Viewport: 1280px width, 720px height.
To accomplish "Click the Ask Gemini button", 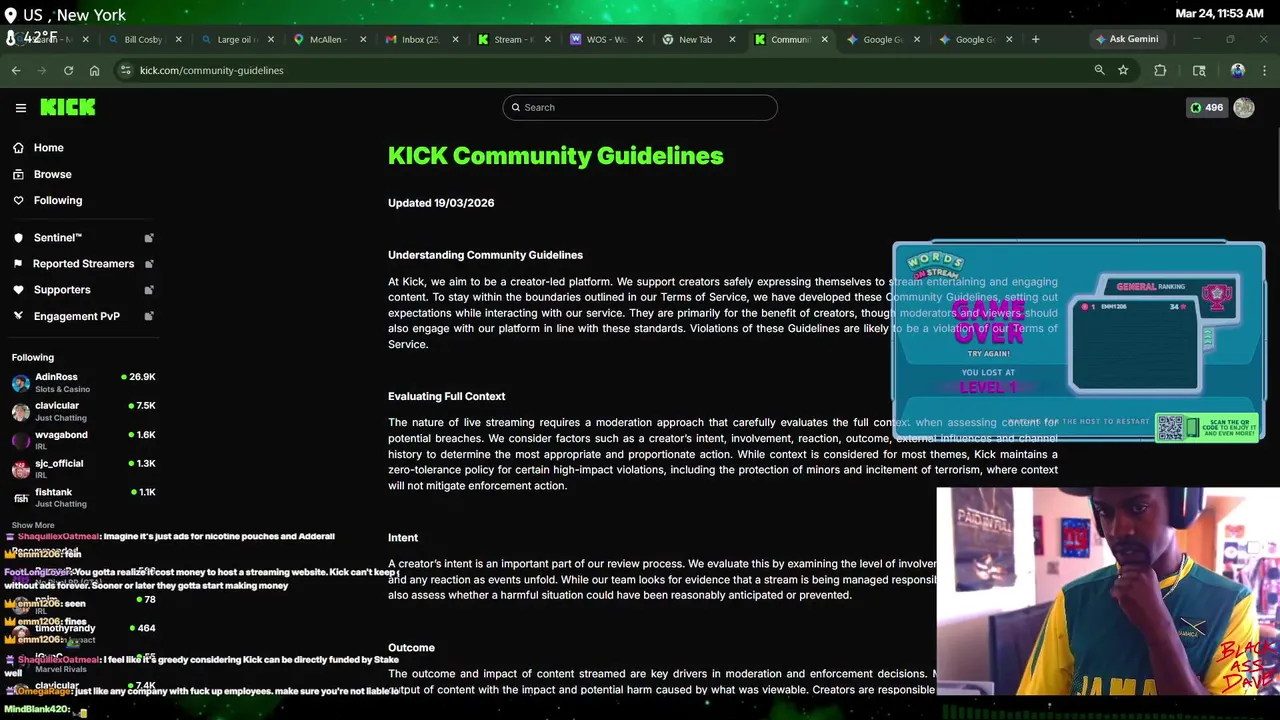I will click(x=1127, y=39).
